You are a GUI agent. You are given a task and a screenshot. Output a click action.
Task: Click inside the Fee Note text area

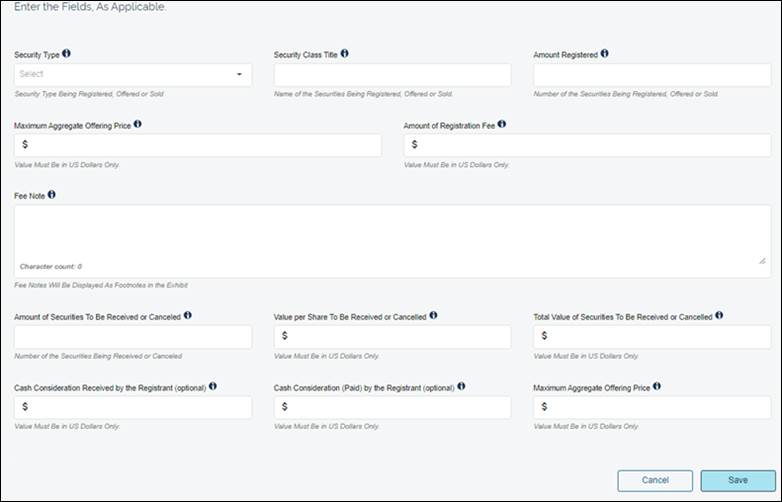(x=392, y=233)
